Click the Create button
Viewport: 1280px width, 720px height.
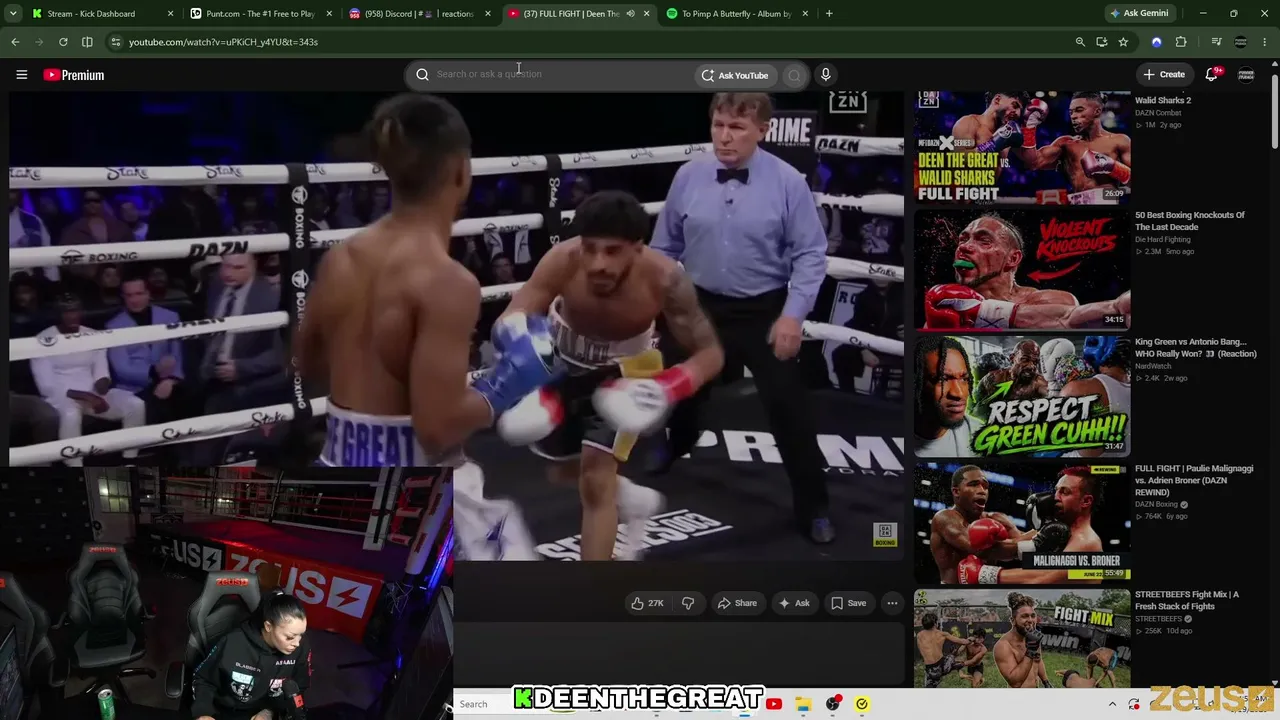[x=1165, y=75]
